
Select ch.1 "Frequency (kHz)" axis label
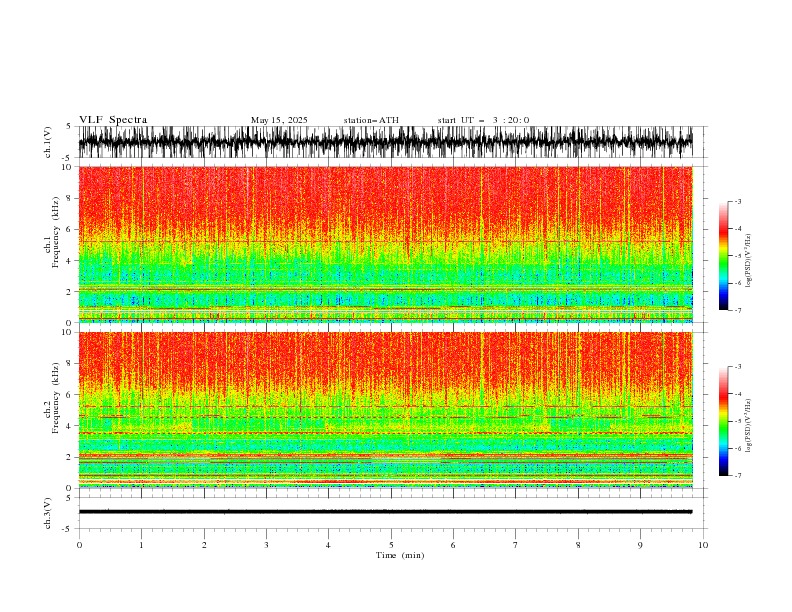[x=56, y=233]
